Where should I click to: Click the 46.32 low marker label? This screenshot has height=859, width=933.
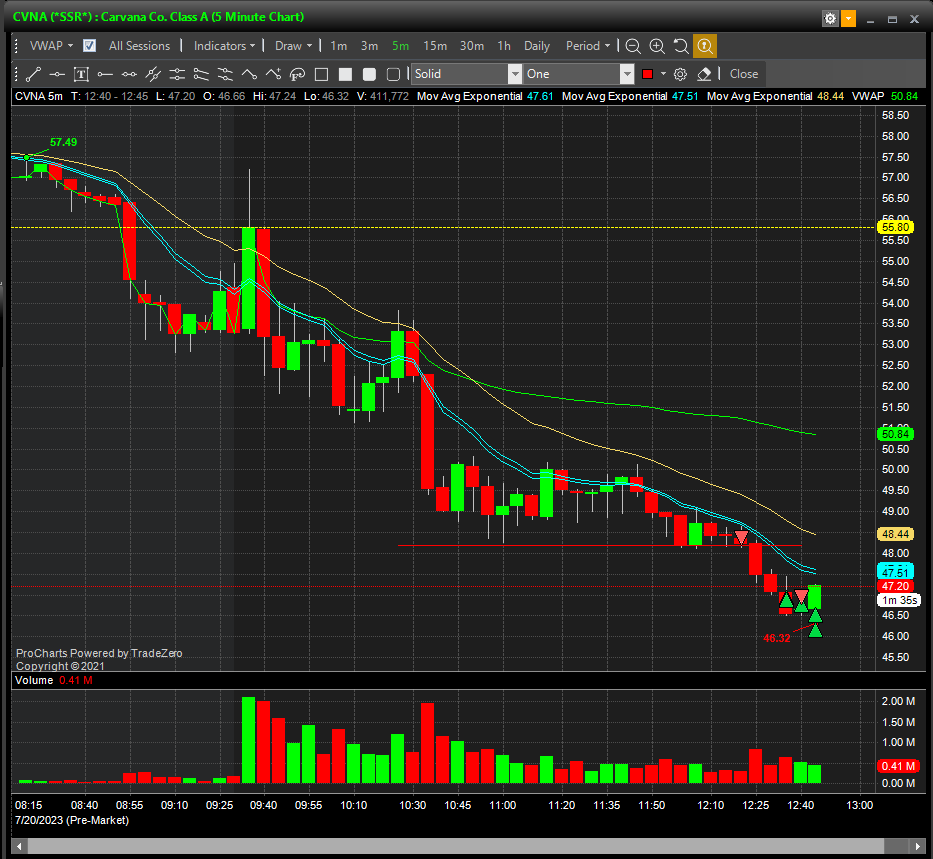[x=777, y=638]
